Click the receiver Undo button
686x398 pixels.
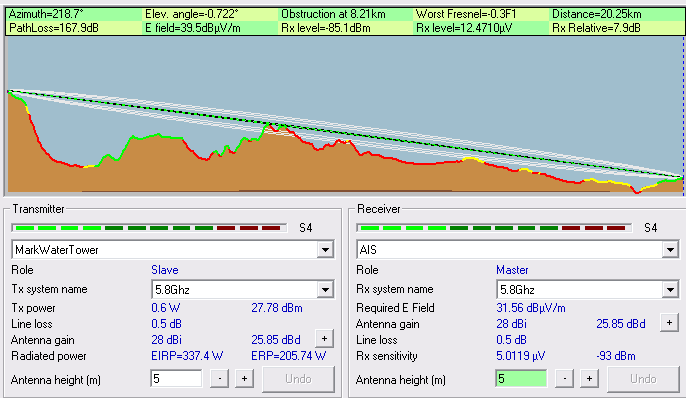(643, 379)
